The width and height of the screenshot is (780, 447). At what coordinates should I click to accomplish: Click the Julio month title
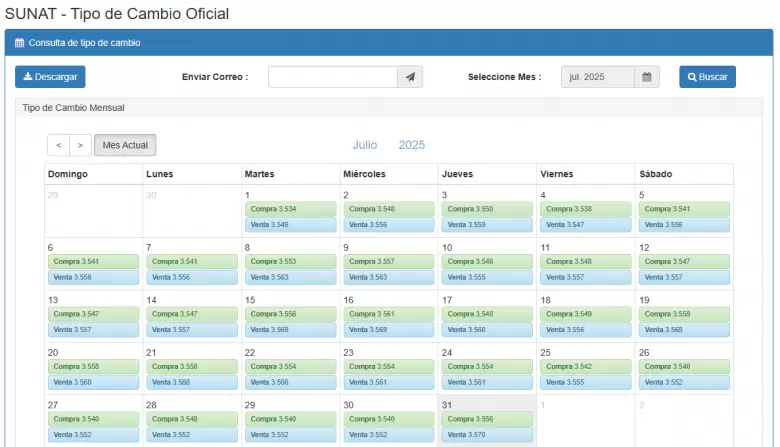(365, 145)
